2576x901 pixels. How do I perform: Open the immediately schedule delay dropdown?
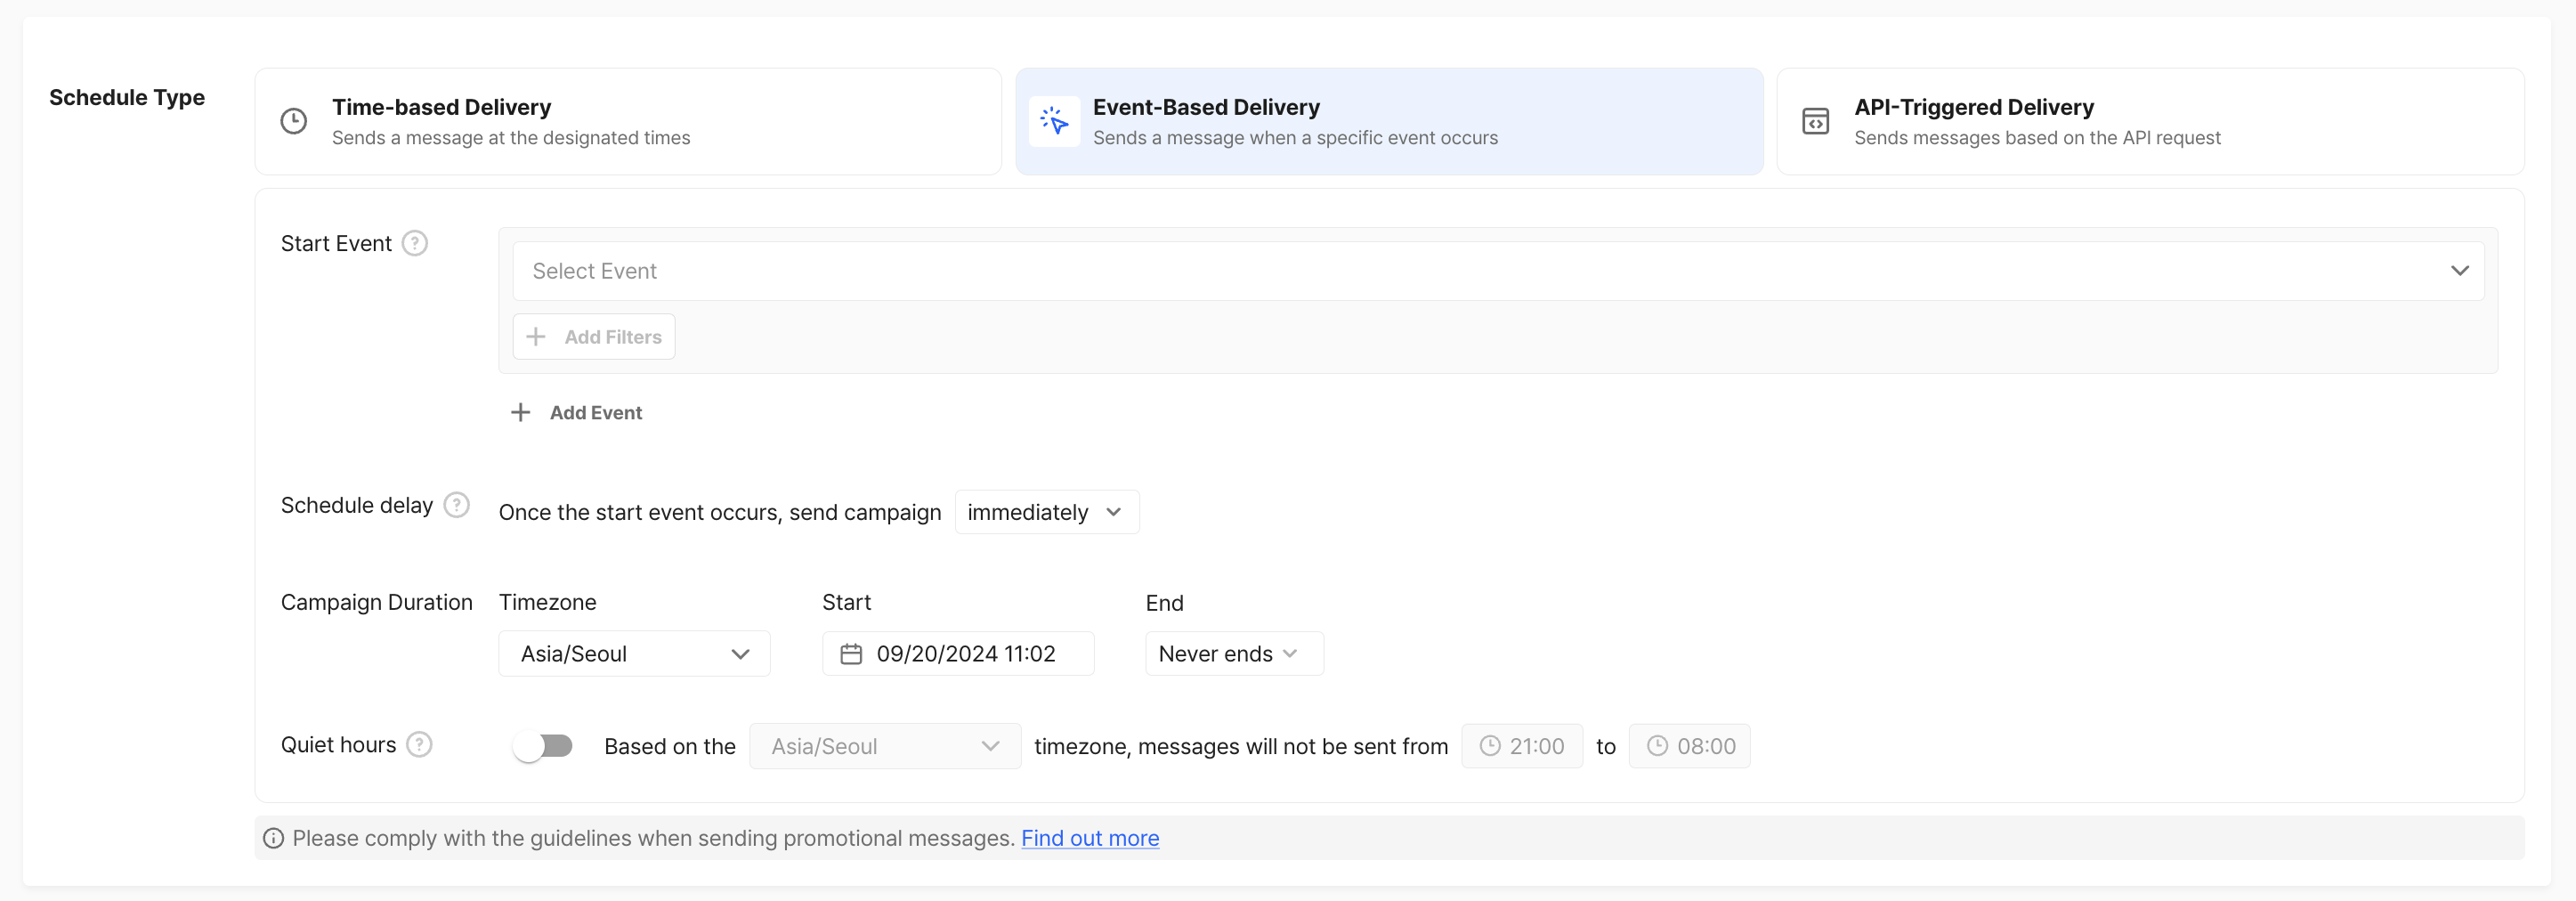point(1045,512)
